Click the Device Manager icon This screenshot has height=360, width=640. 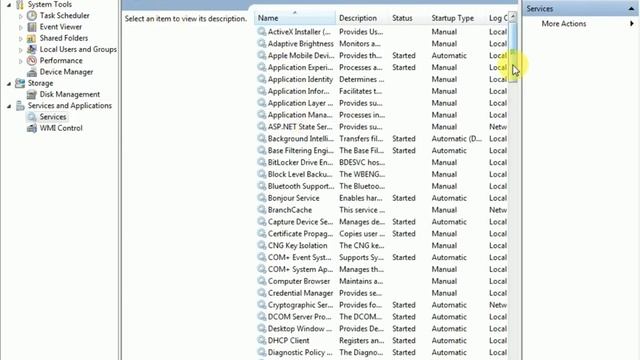pos(32,72)
